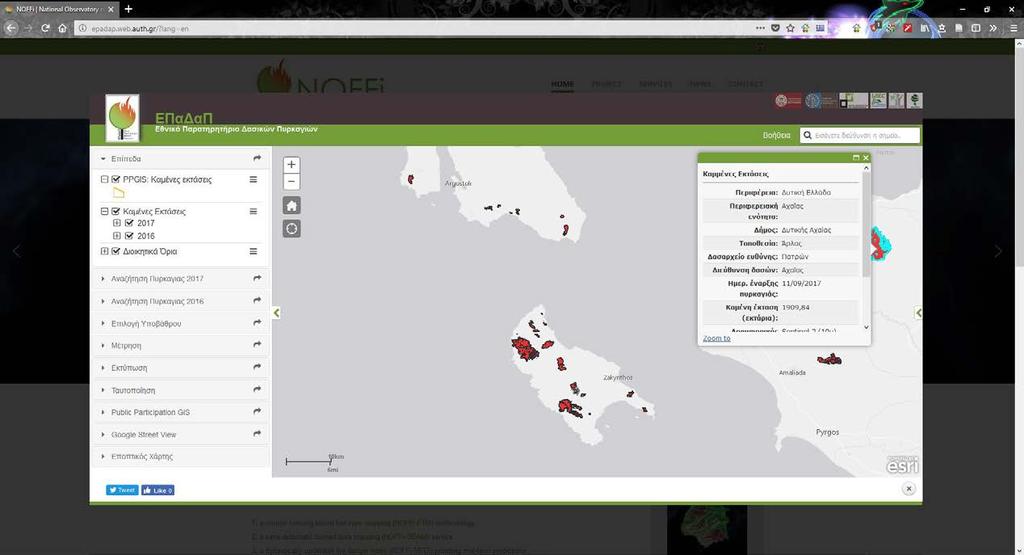This screenshot has height=555, width=1024.
Task: Click the magnifier icon in address search
Action: point(807,135)
